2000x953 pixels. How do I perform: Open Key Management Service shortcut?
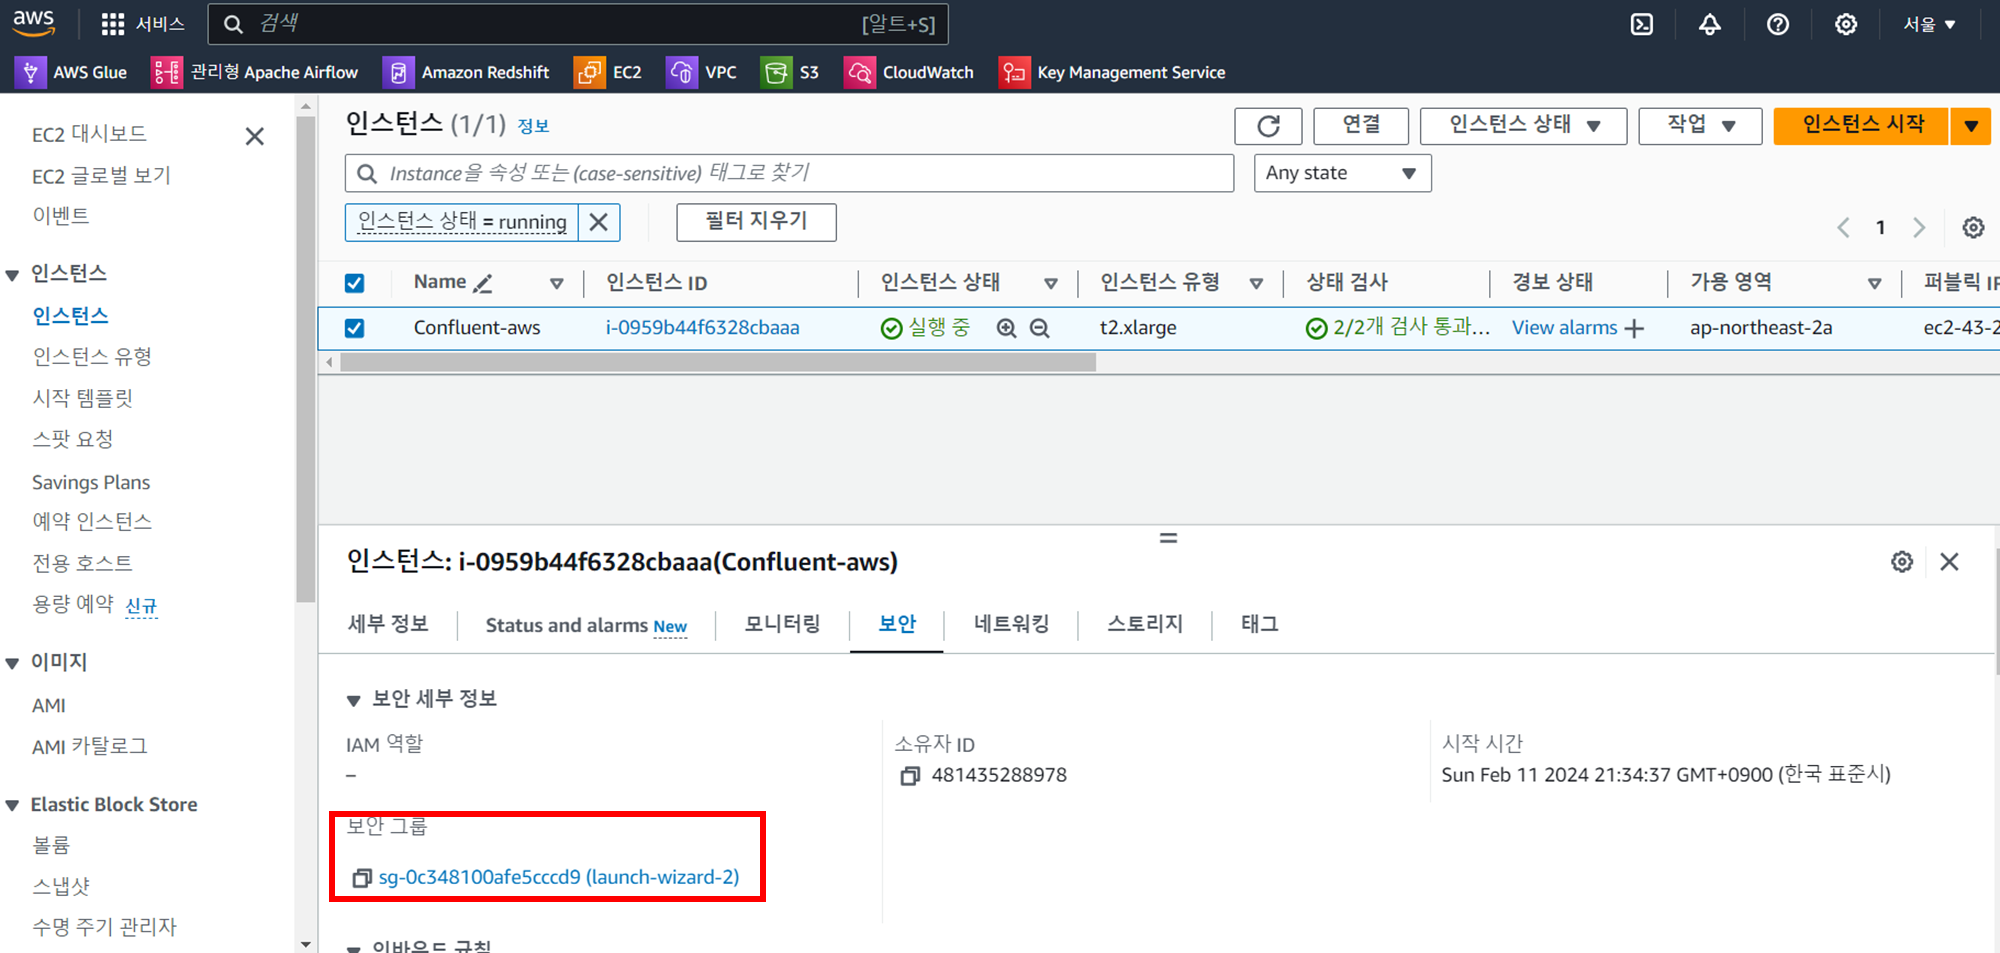(x=1112, y=72)
